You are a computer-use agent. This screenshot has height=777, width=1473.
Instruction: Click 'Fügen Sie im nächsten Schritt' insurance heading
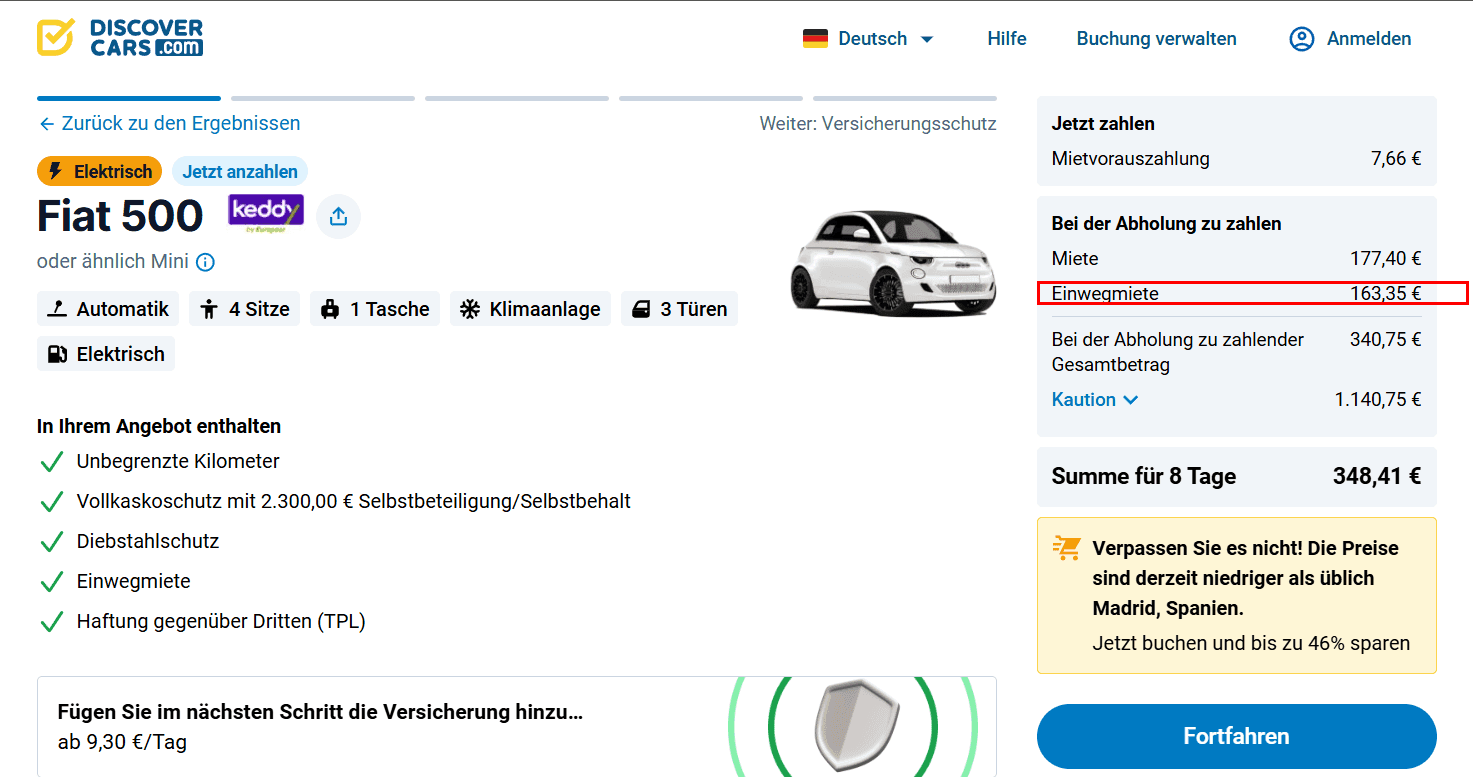(320, 712)
